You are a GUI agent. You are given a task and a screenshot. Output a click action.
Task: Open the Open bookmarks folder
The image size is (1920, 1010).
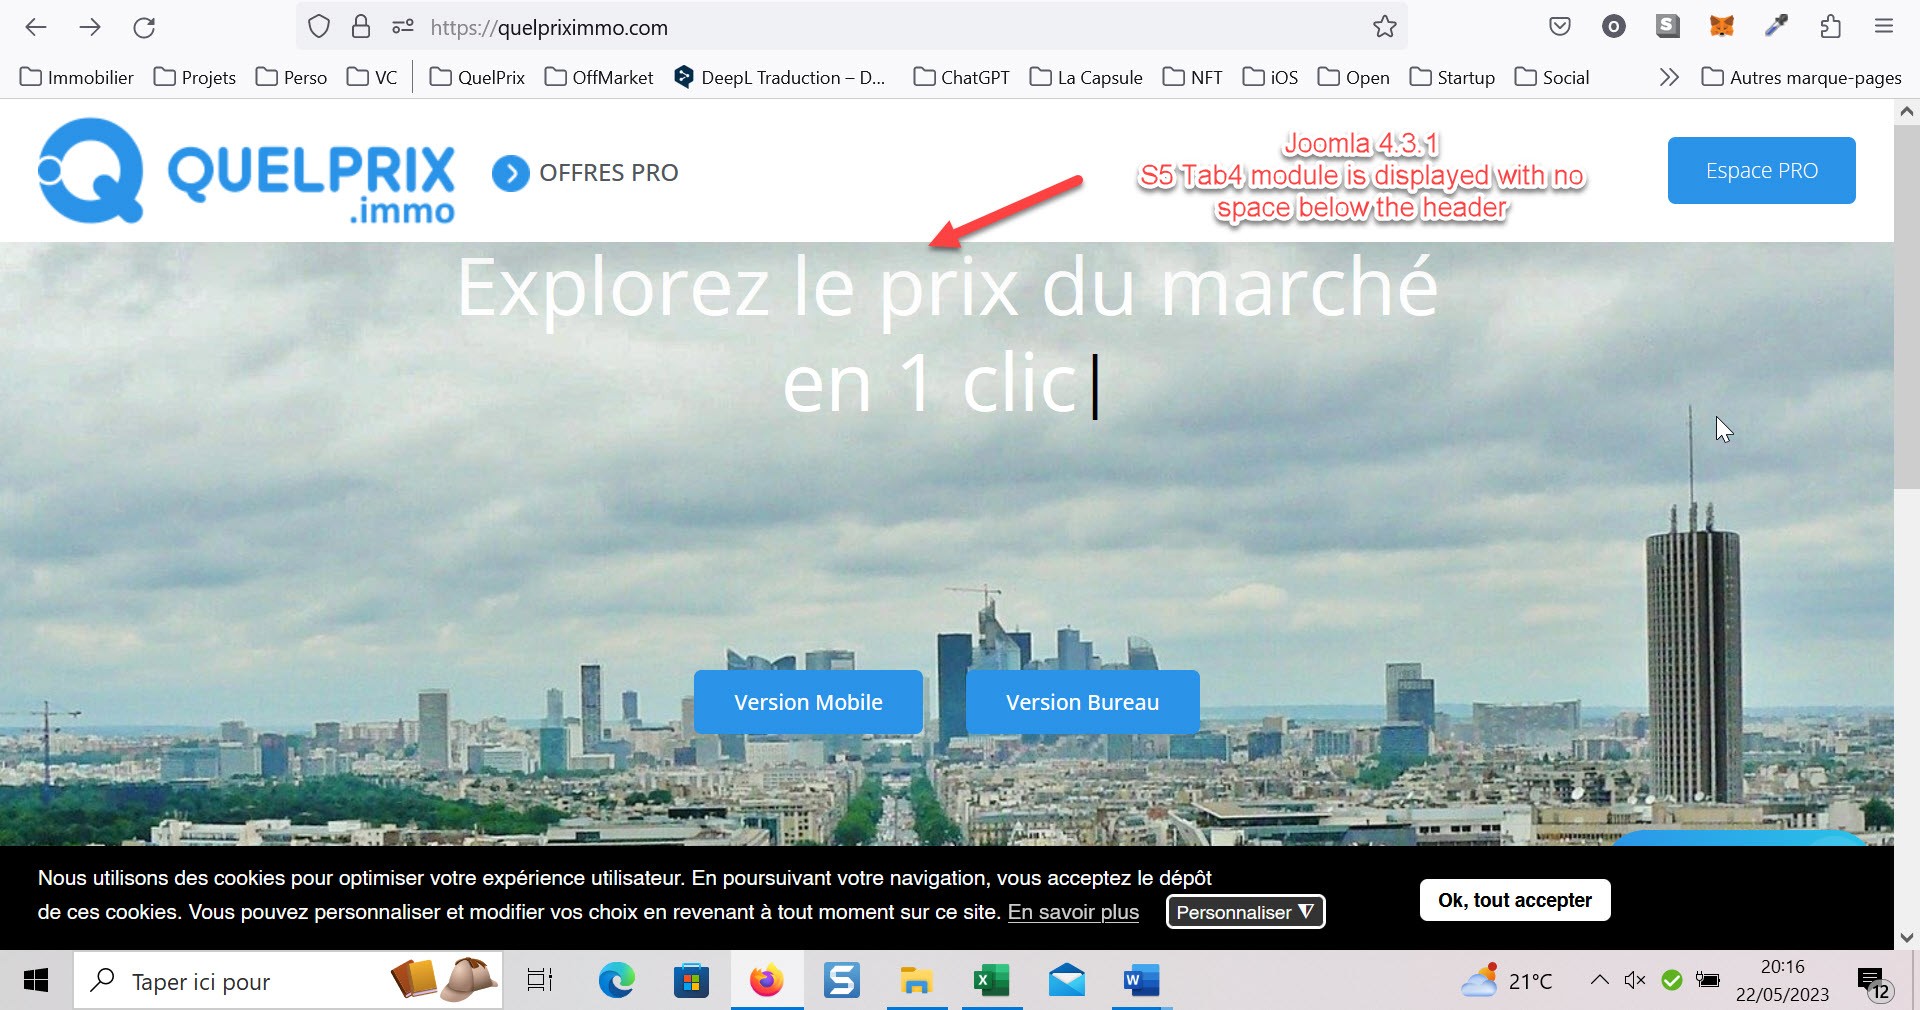(x=1354, y=77)
